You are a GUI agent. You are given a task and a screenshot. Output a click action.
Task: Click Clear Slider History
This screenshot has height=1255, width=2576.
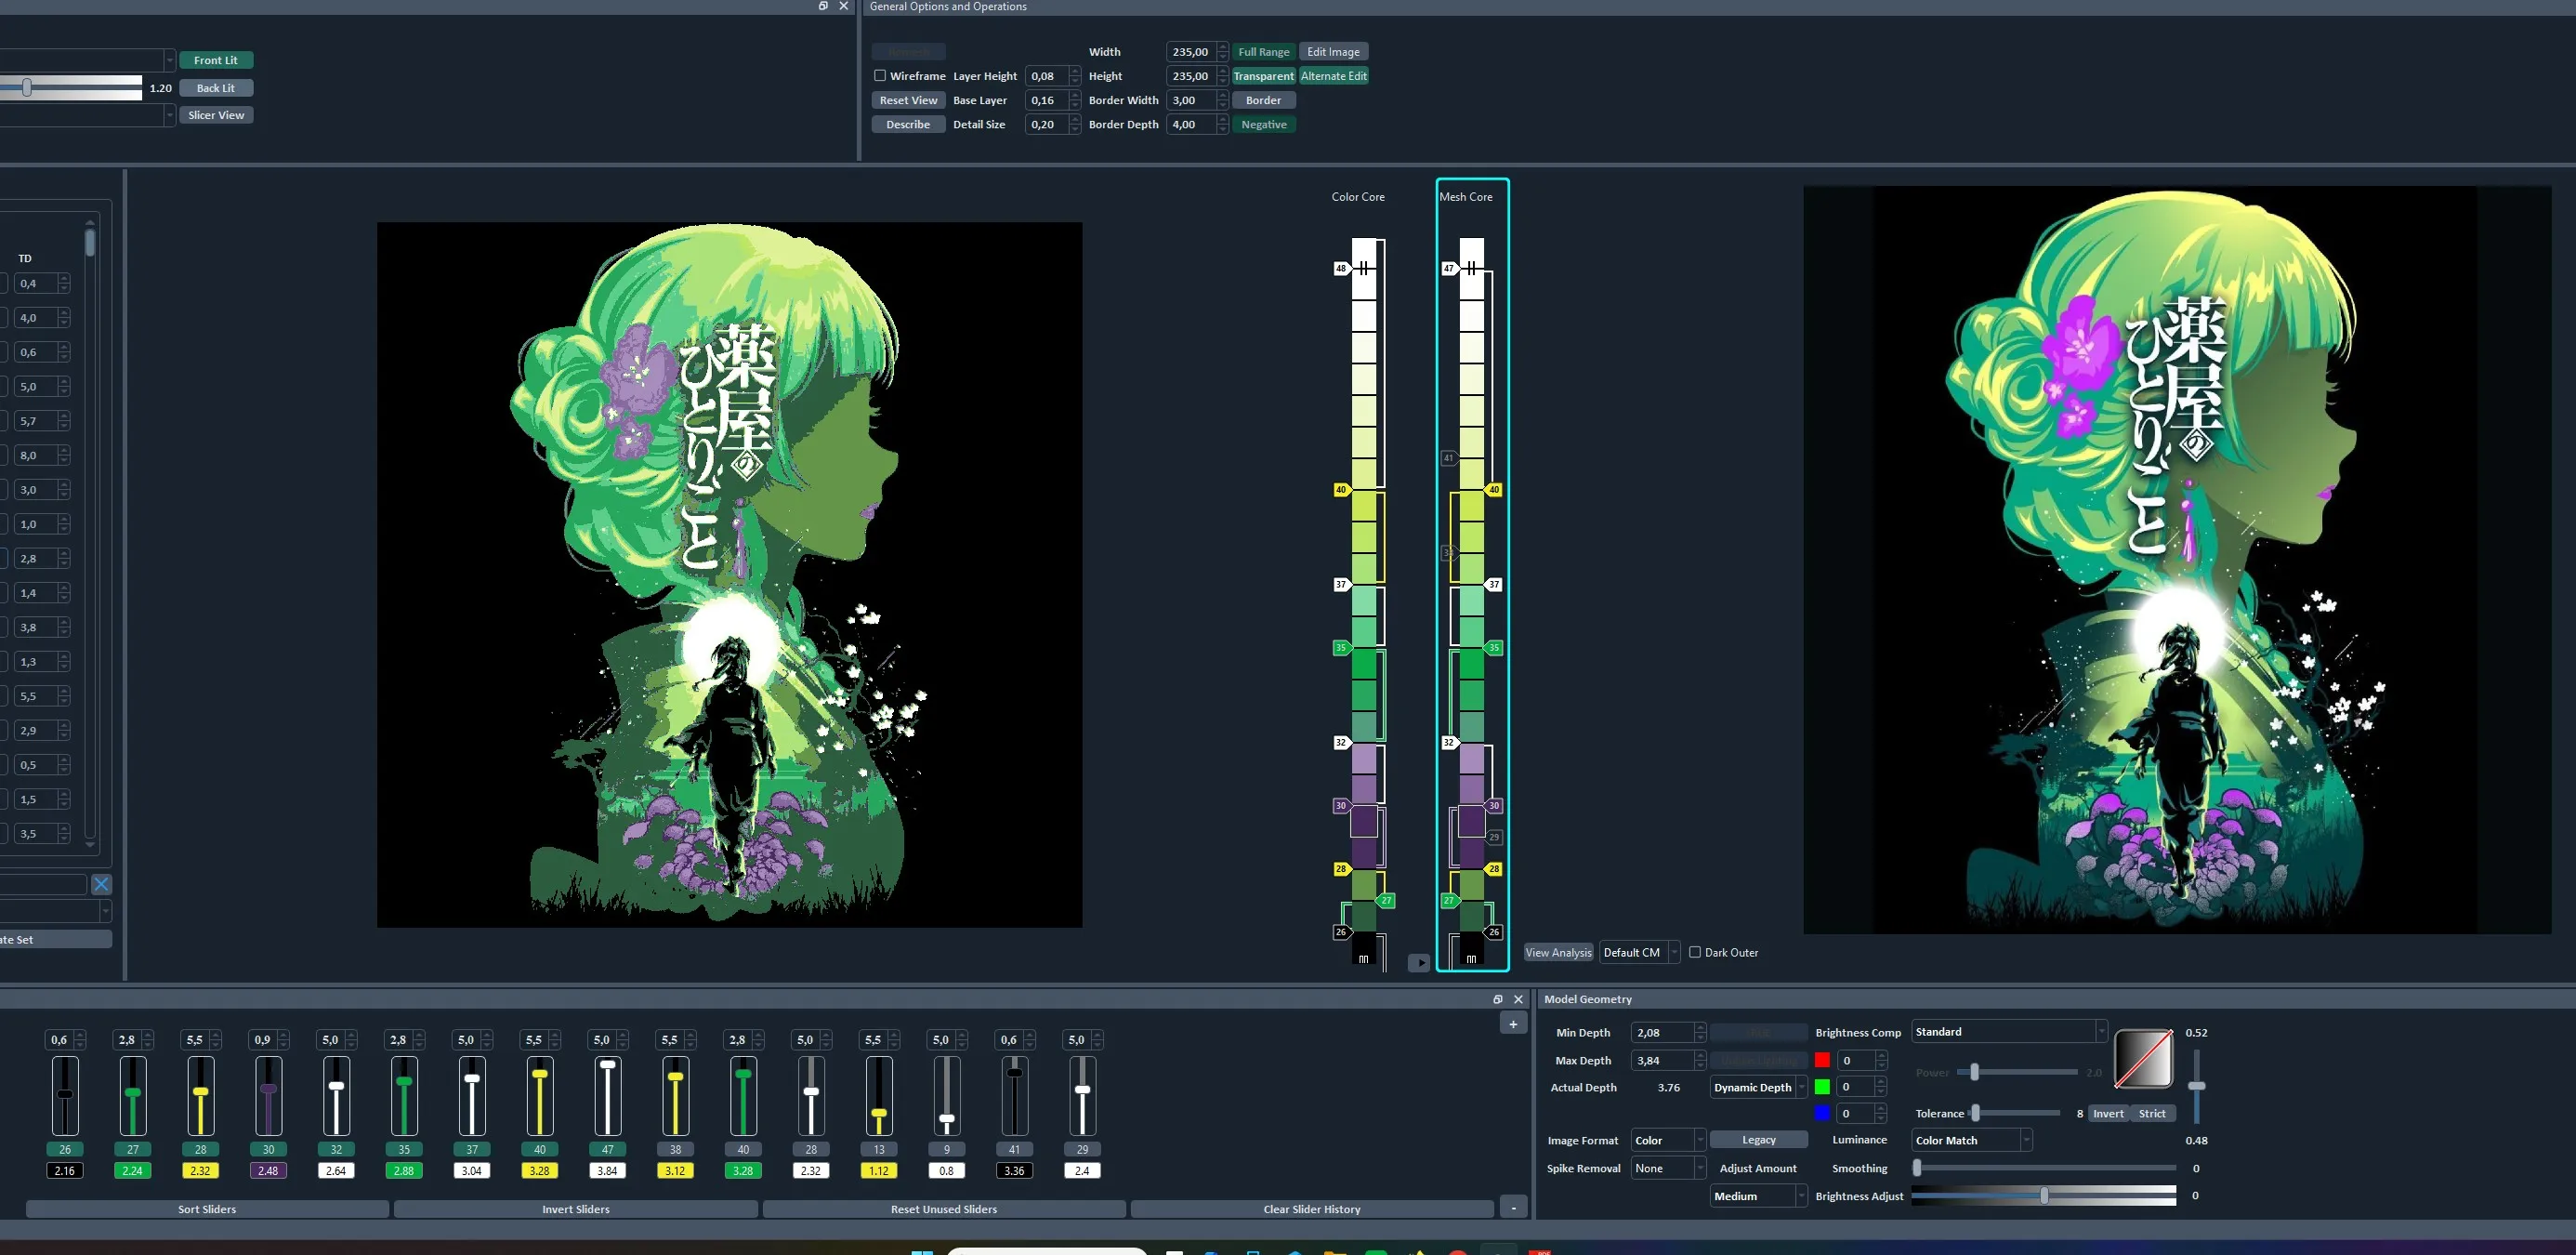1312,1209
